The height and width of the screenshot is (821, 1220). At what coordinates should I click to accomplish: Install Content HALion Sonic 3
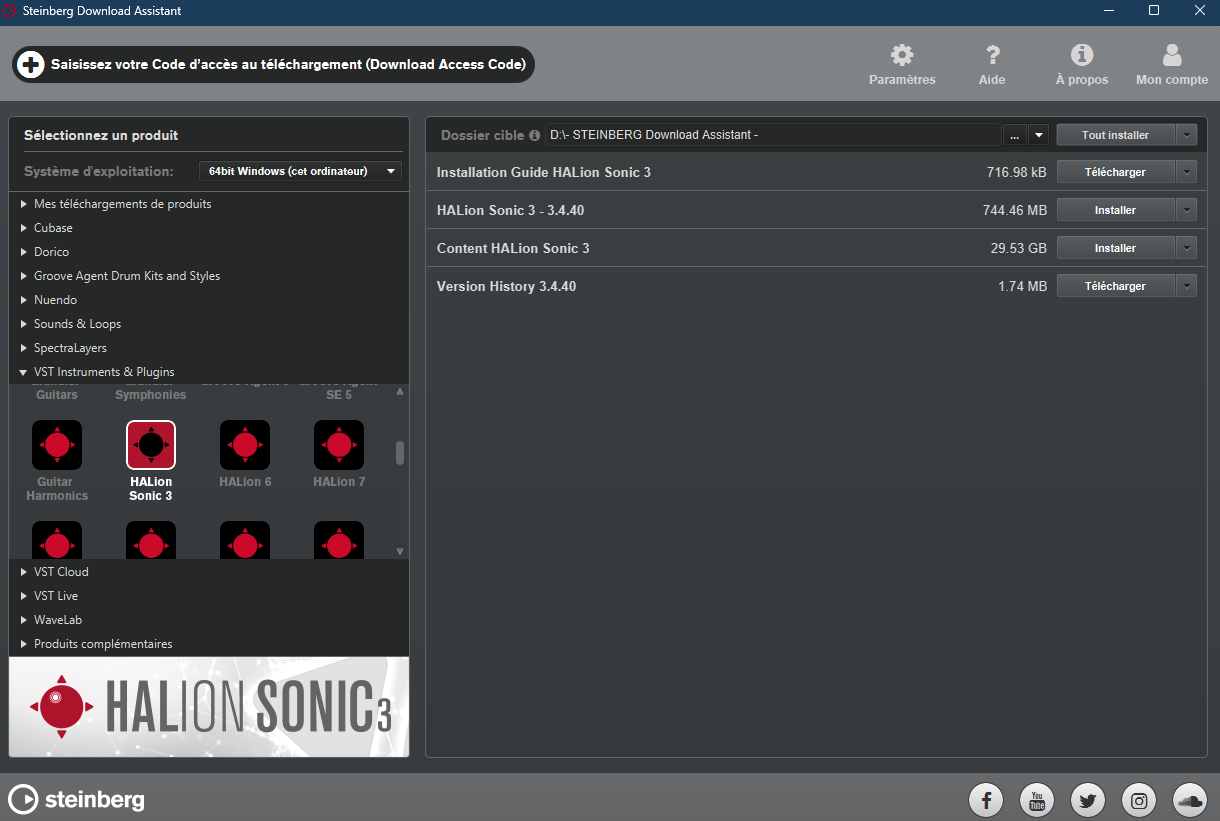coord(1115,248)
